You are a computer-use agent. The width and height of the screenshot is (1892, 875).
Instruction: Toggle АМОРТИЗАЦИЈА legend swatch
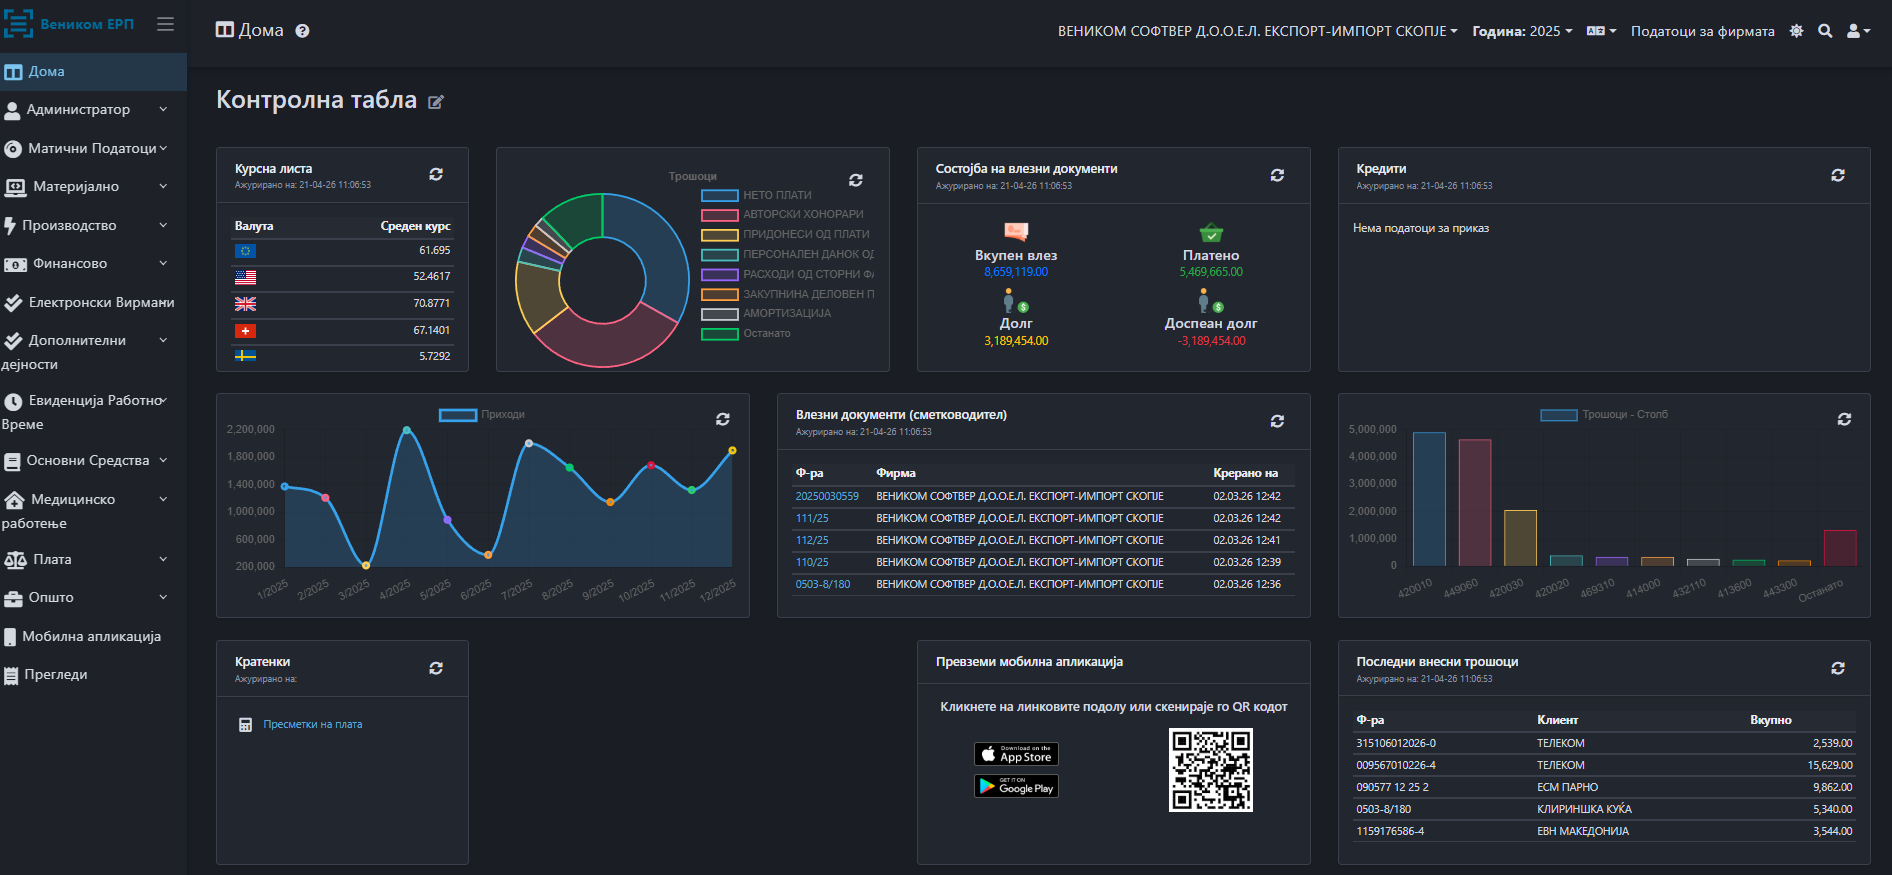click(719, 314)
